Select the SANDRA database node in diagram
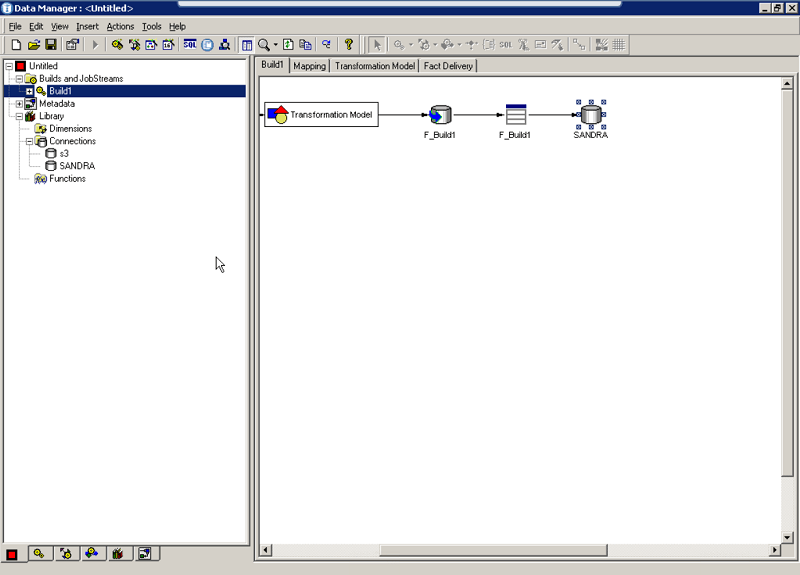800x575 pixels. click(591, 115)
